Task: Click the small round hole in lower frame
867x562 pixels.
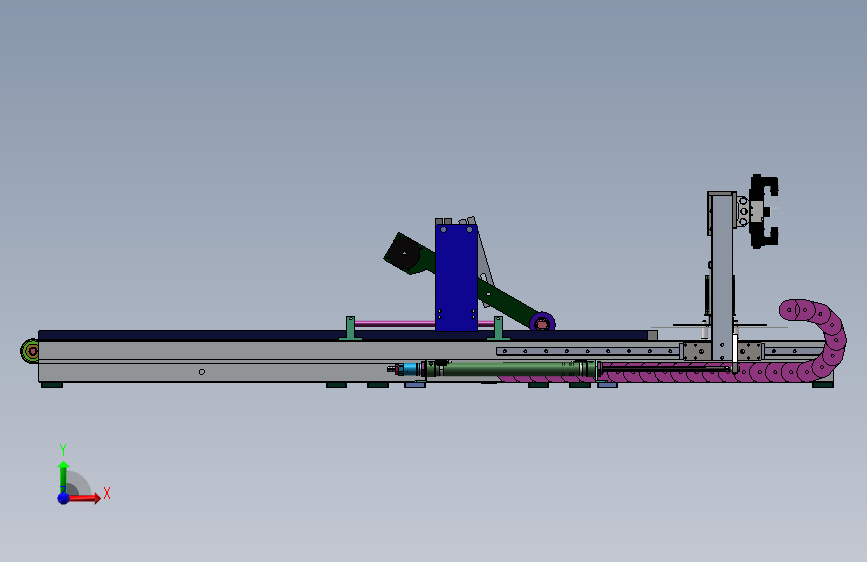Action: [202, 372]
